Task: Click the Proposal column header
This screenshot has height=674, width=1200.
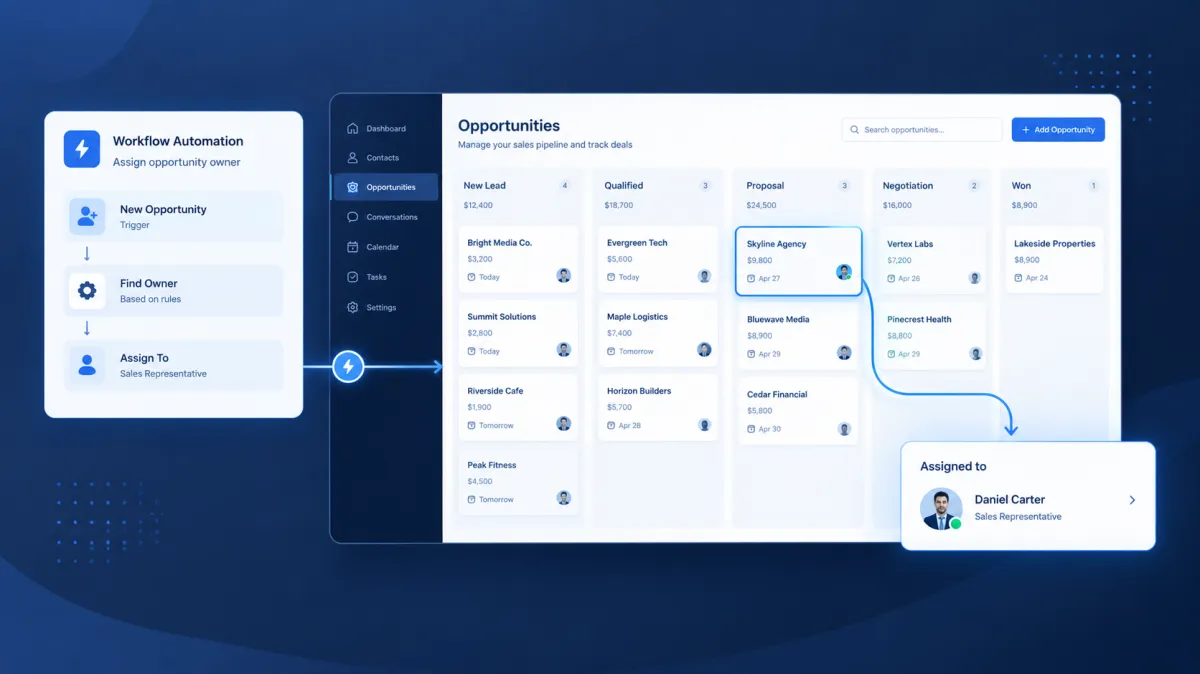Action: [x=765, y=186]
